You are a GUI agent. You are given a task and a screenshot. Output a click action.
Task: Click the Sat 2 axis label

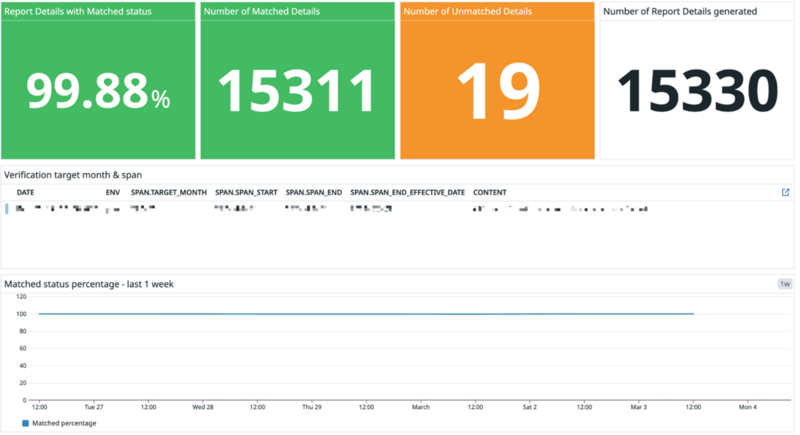[x=530, y=407]
